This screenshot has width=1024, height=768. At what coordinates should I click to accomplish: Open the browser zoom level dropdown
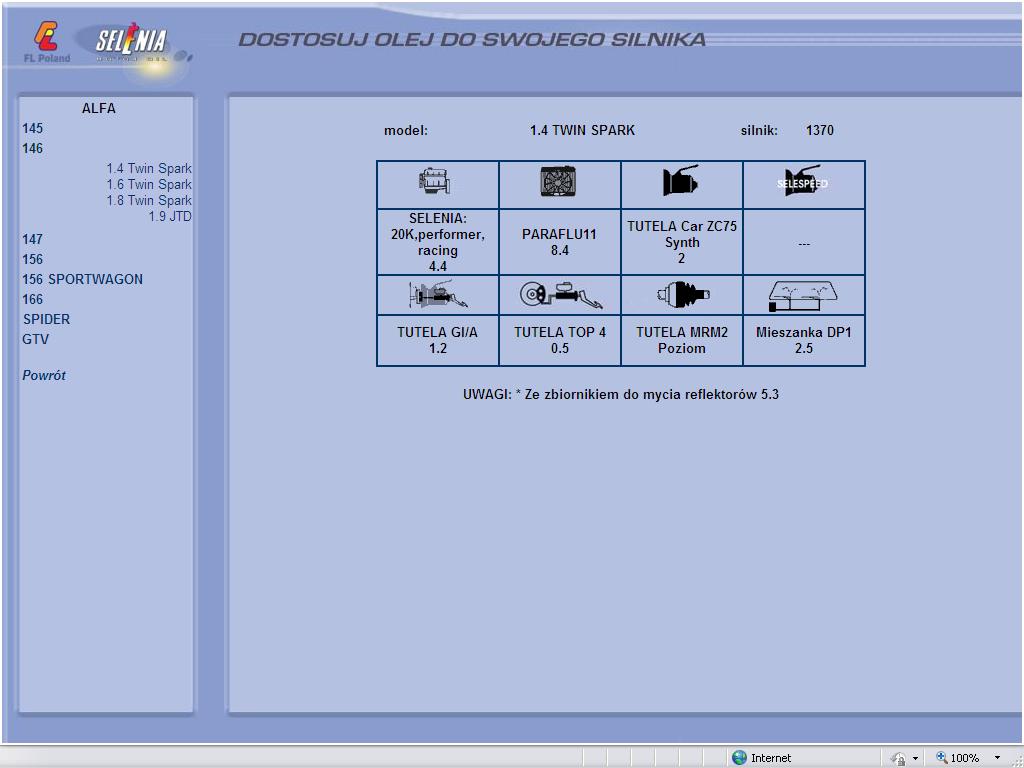coord(997,758)
